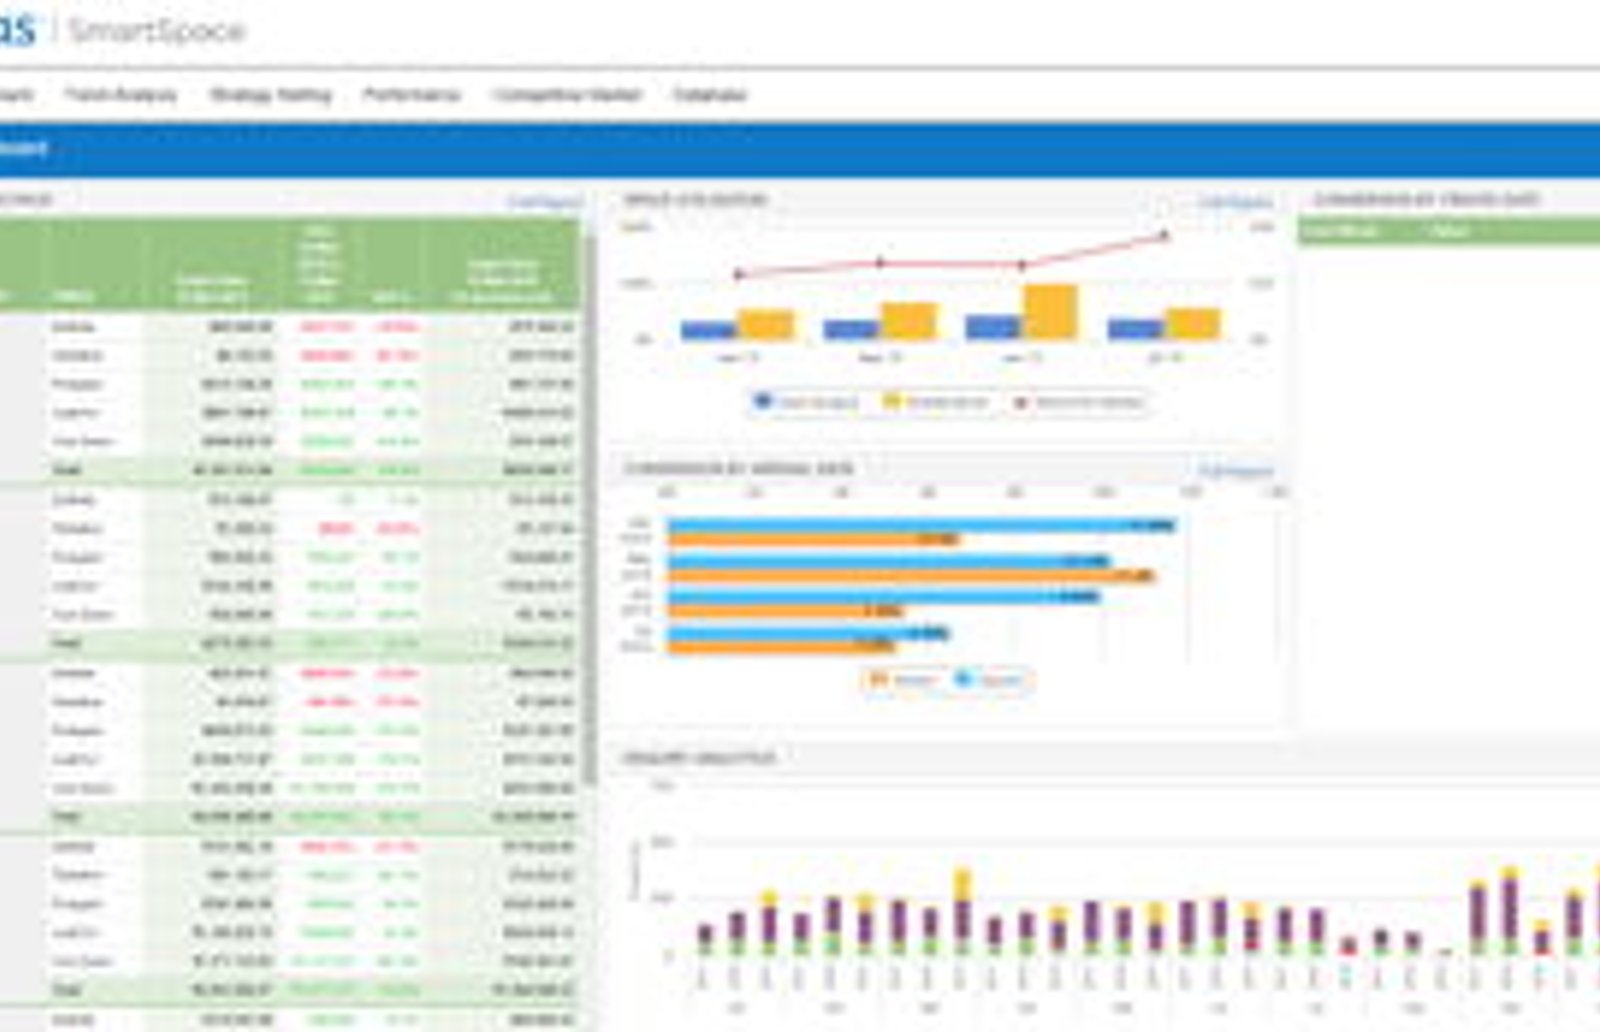1600x1032 pixels.
Task: Toggle orange series in conversion chart legend
Action: pyautogui.click(x=902, y=680)
